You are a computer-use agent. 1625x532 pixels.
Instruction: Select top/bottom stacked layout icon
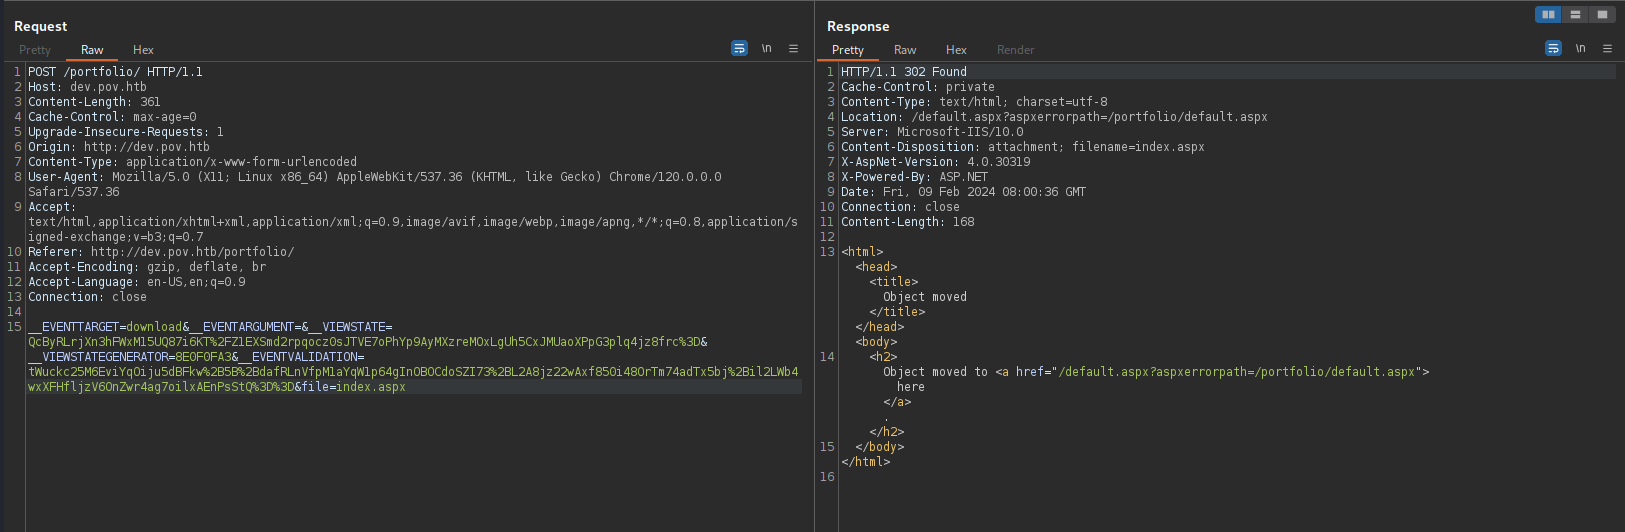tap(1575, 14)
